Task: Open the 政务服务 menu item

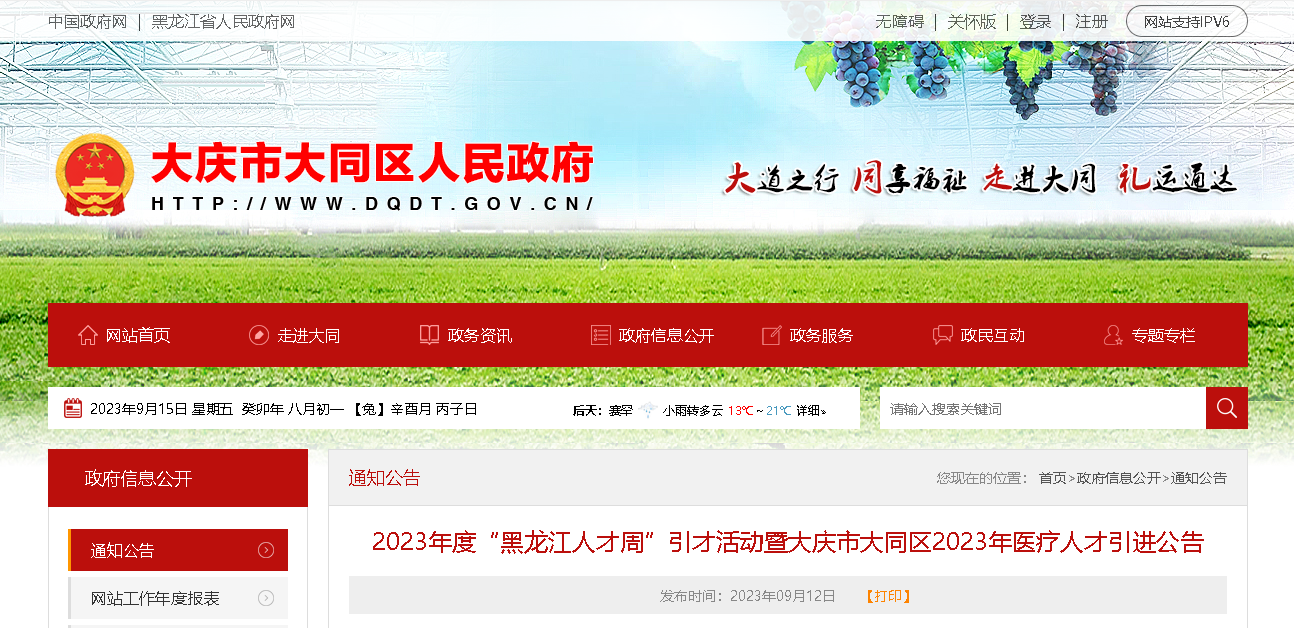Action: pyautogui.click(x=821, y=336)
